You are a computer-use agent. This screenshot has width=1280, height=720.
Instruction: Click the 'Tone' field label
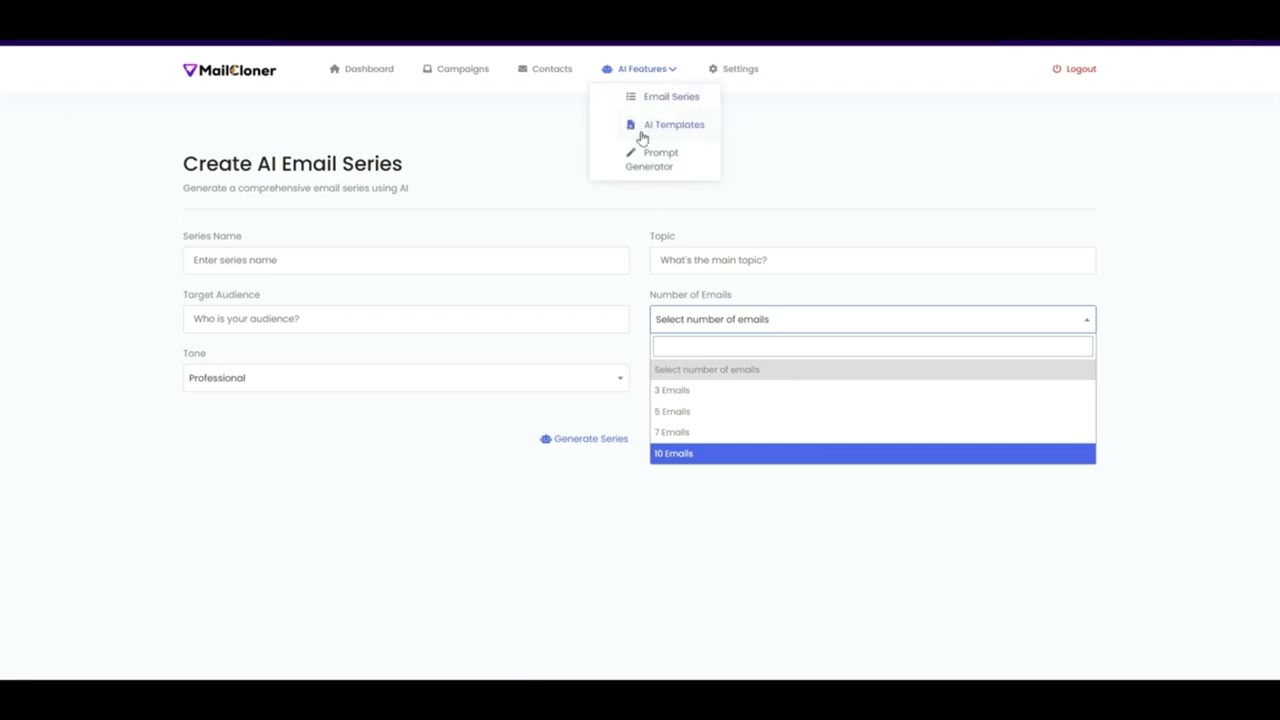tap(194, 353)
